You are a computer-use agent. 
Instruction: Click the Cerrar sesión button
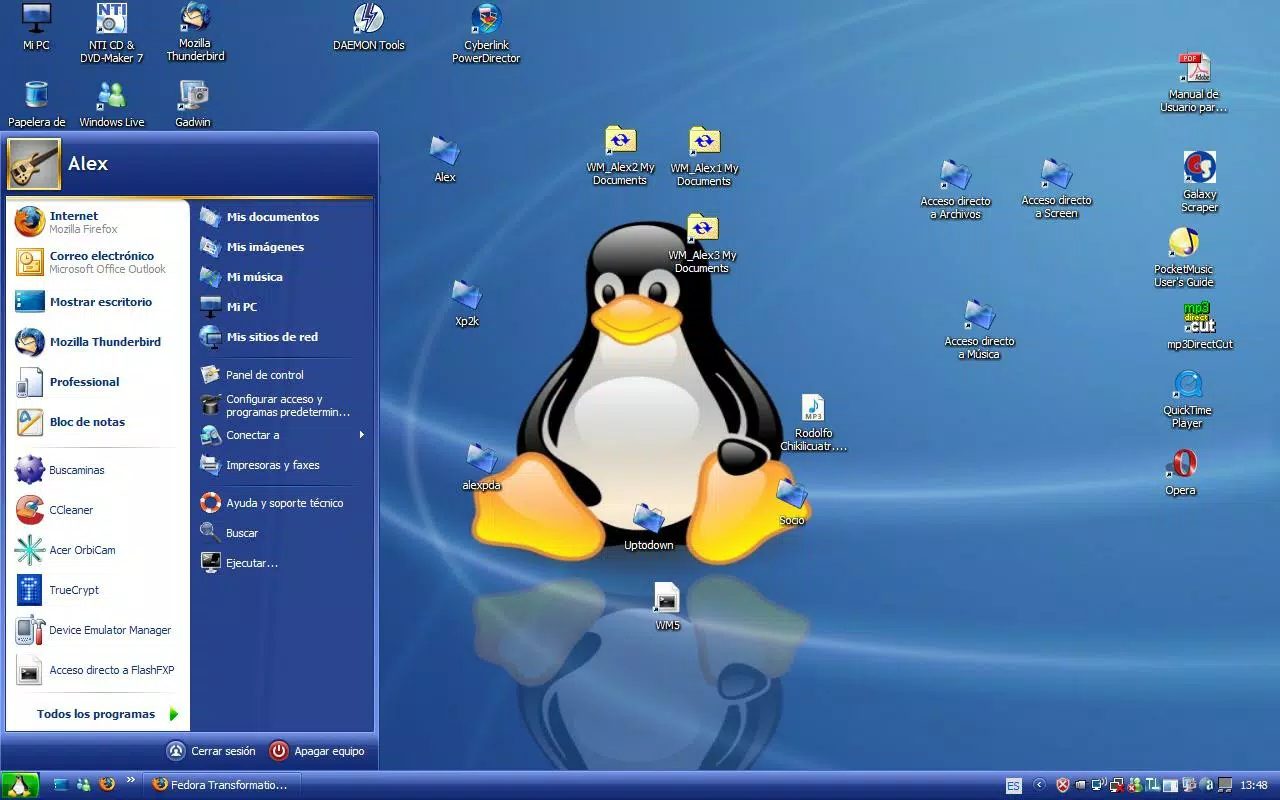[211, 751]
